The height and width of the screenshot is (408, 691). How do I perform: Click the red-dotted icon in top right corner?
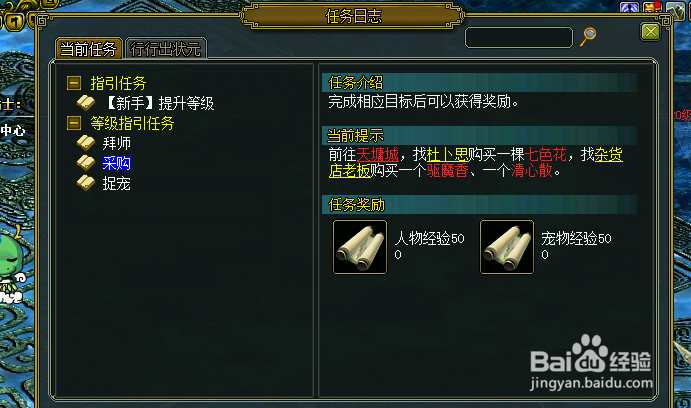[652, 7]
